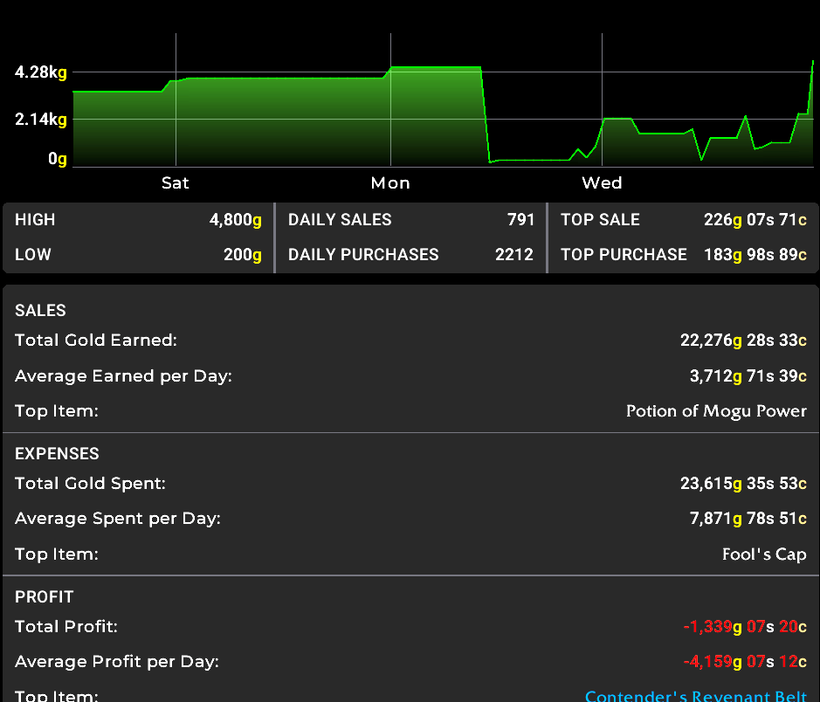This screenshot has width=820, height=702.
Task: Select the DAILY PURCHASES count 2212
Action: click(514, 255)
